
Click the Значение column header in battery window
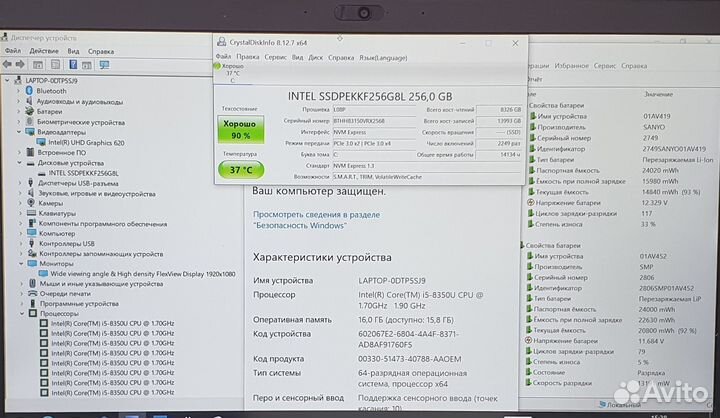658,94
